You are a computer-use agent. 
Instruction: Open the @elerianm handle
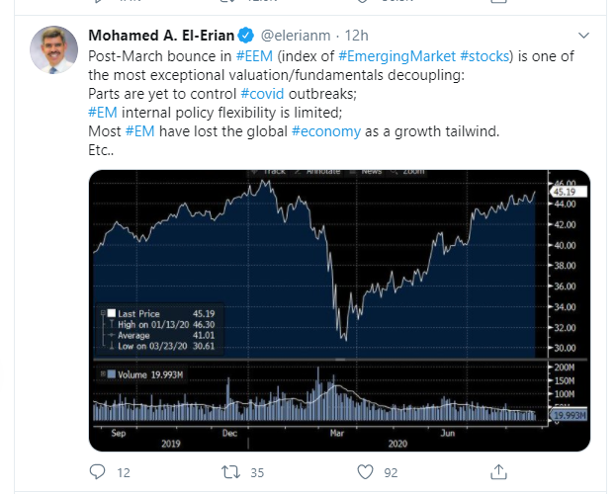[x=295, y=37]
